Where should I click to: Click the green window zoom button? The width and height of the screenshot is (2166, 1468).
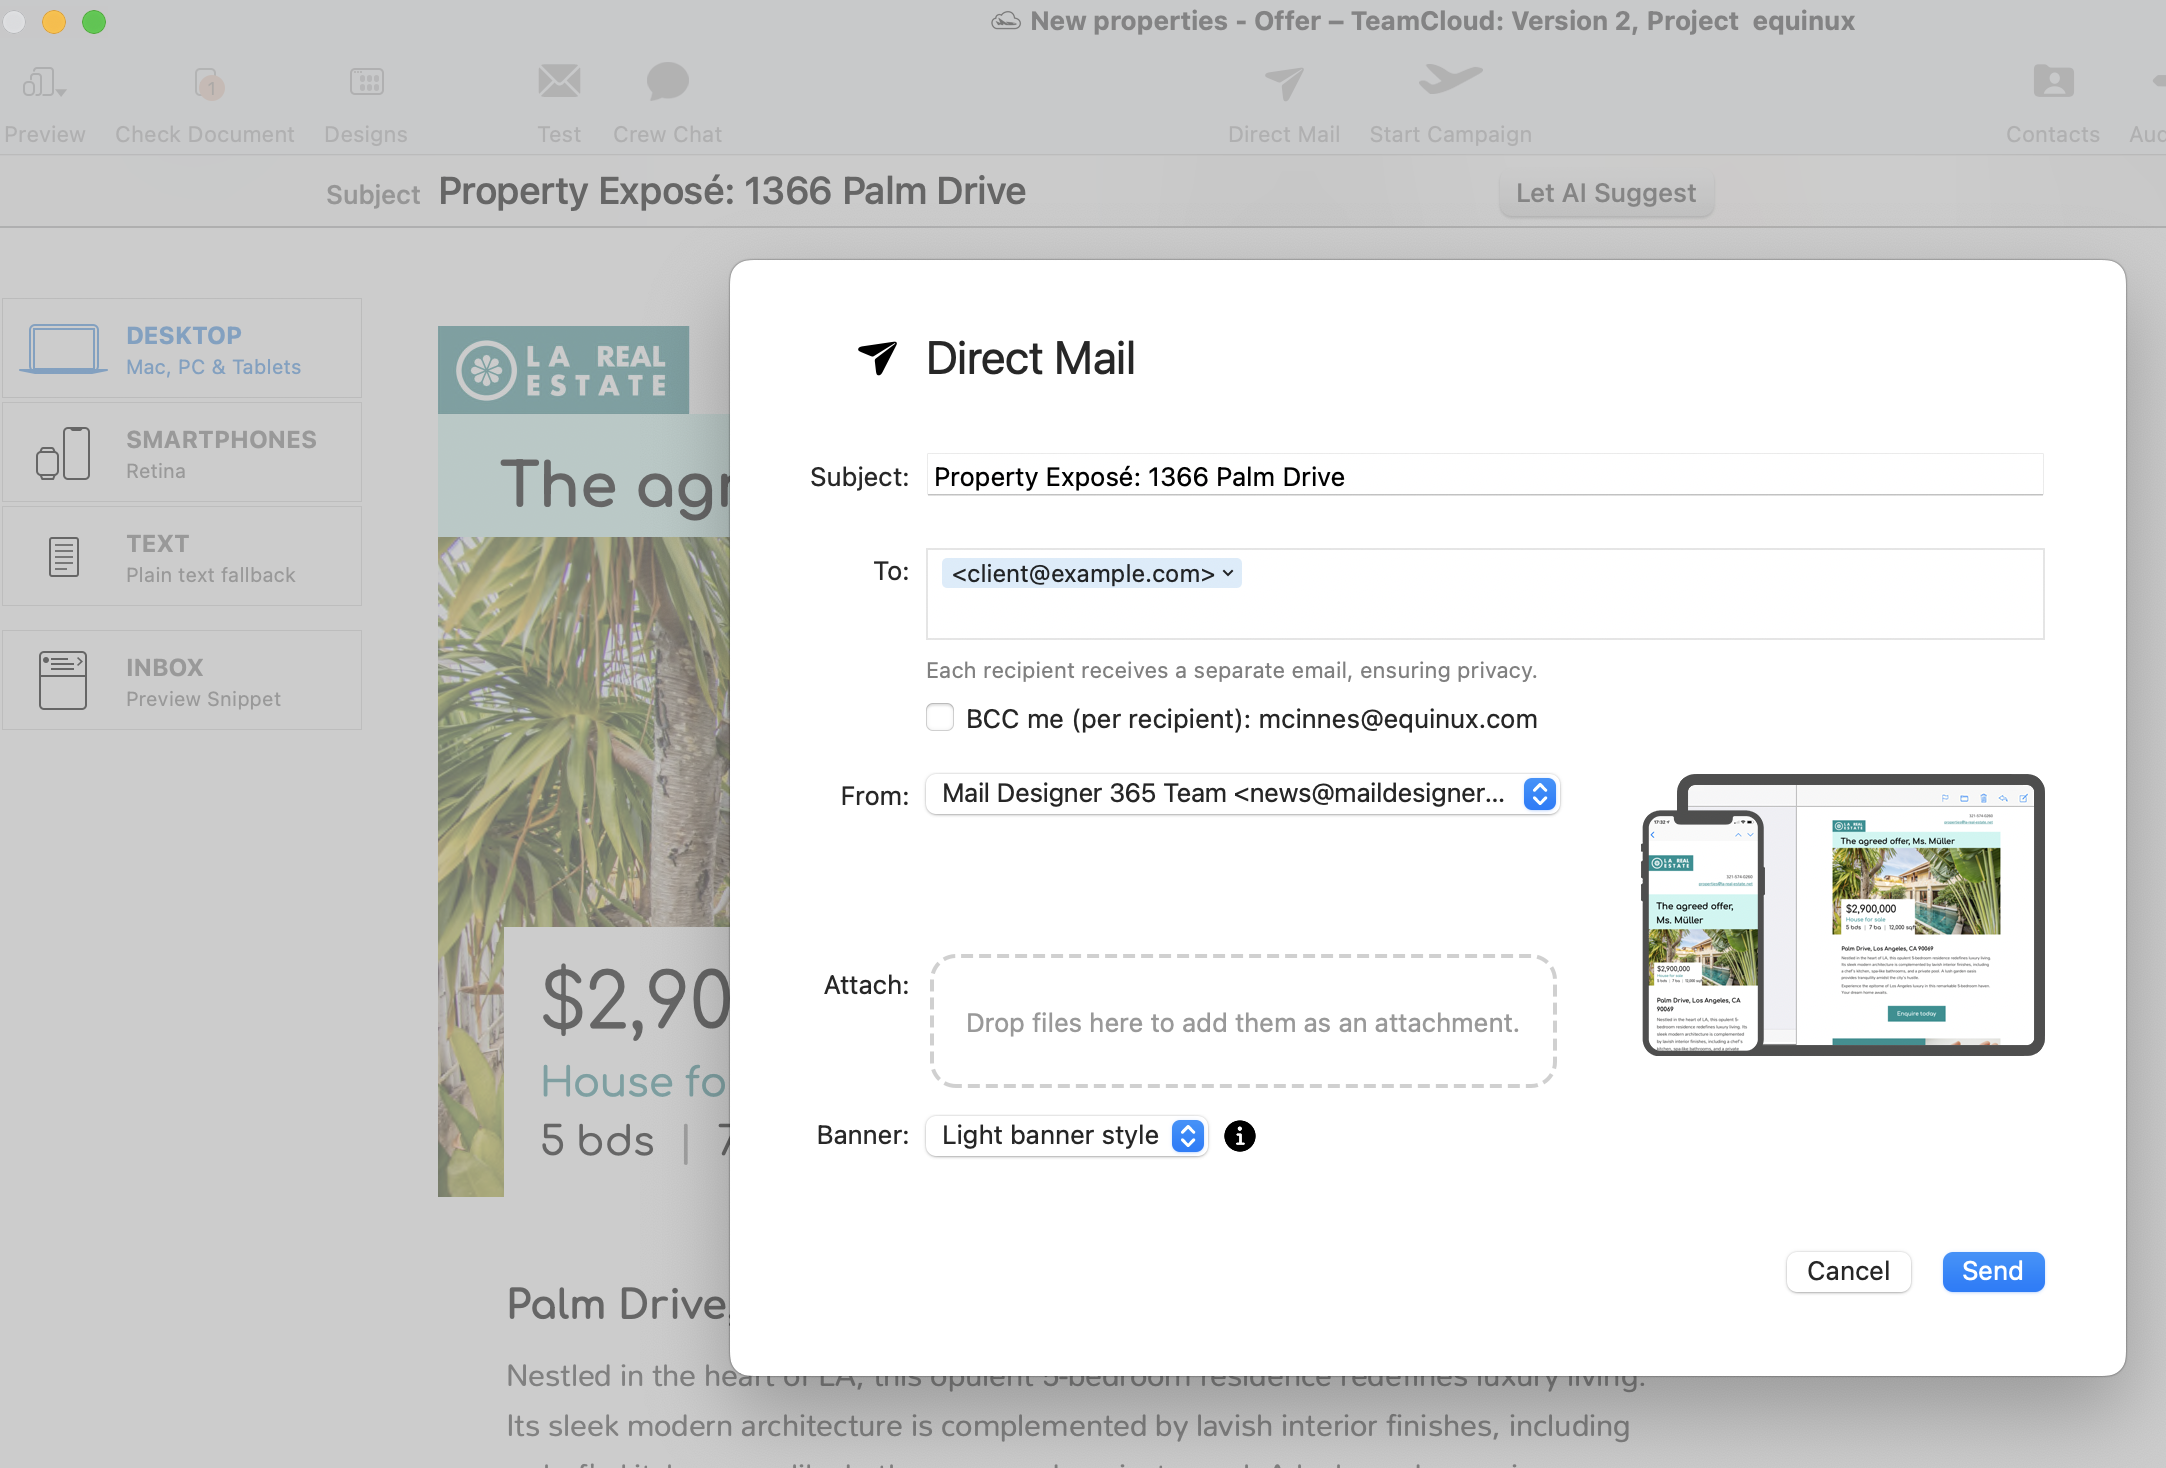pos(94,22)
